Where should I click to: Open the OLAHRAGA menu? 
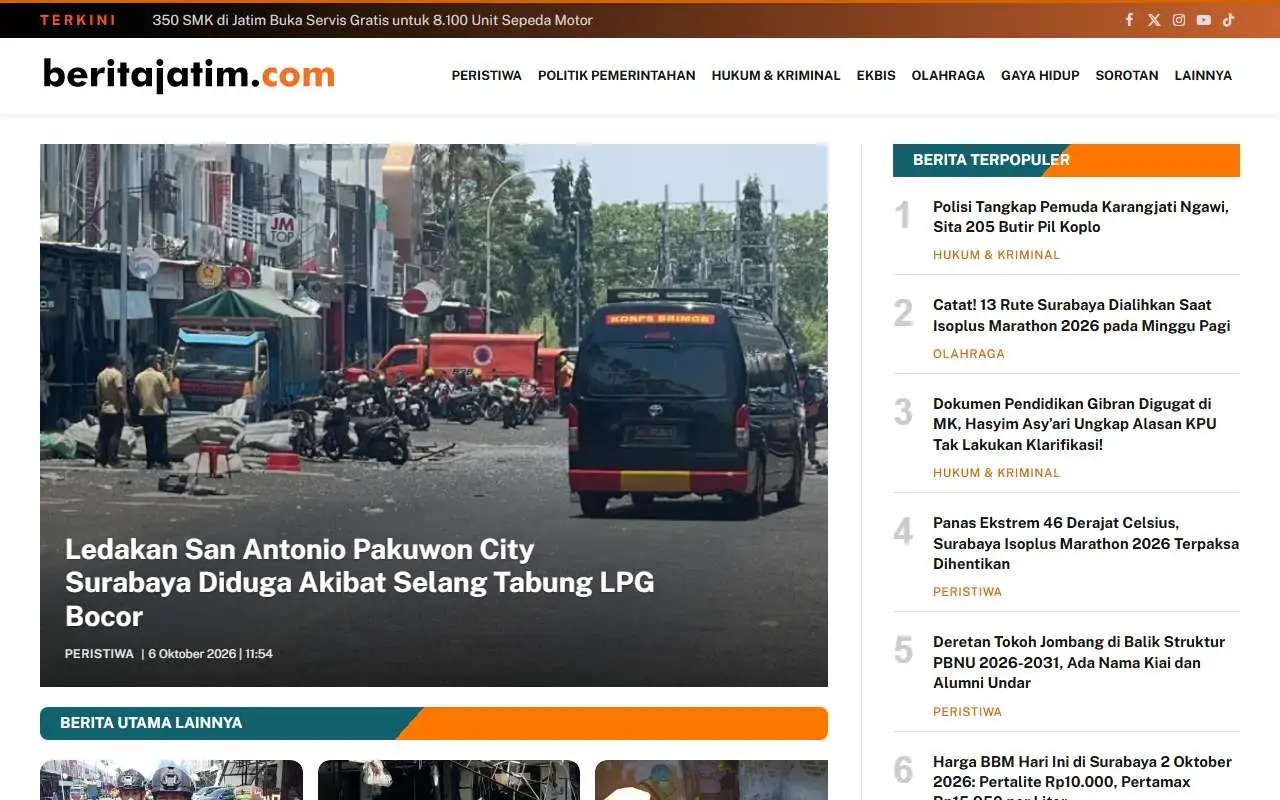pyautogui.click(x=948, y=75)
